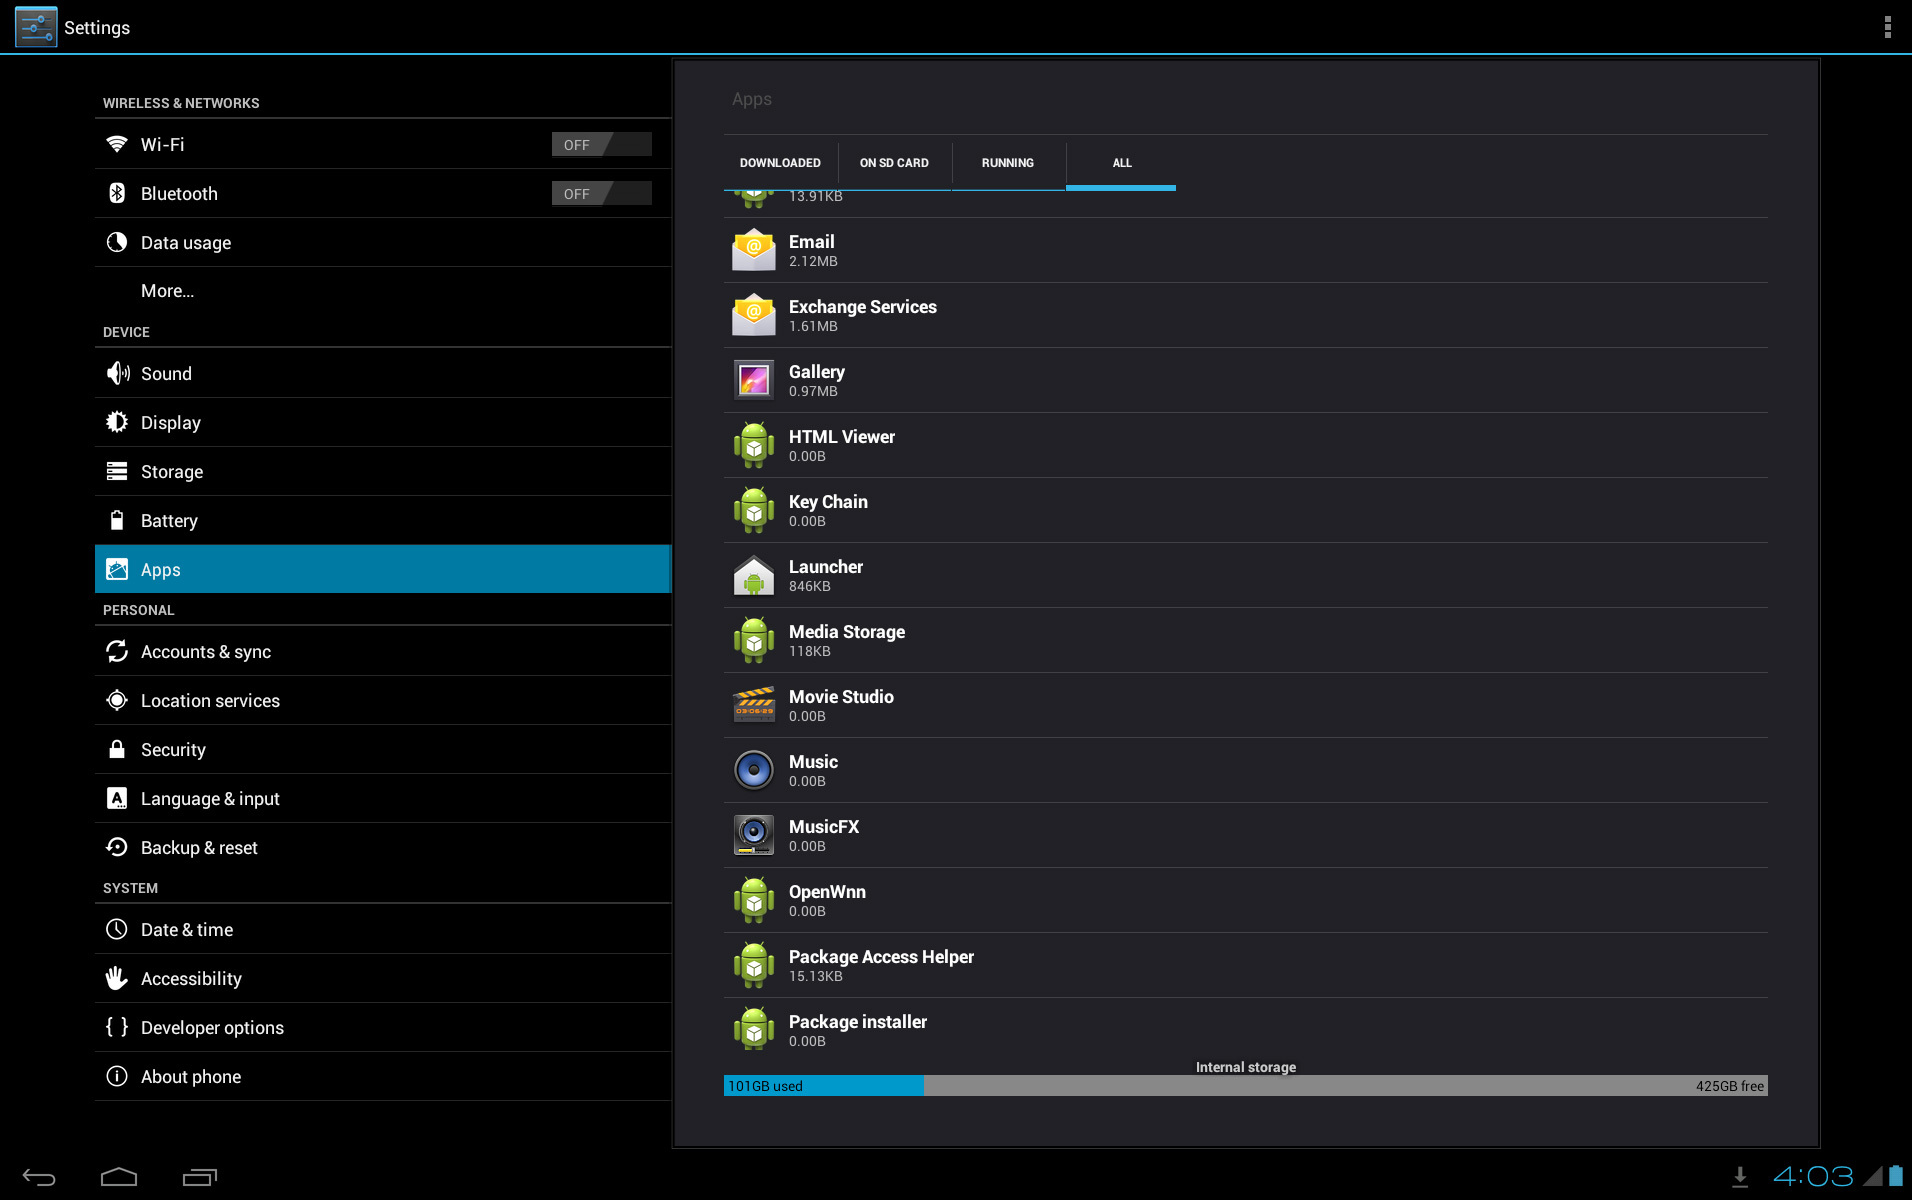Viewport: 1912px width, 1200px height.
Task: Tap the back navigation button
Action: 39,1177
